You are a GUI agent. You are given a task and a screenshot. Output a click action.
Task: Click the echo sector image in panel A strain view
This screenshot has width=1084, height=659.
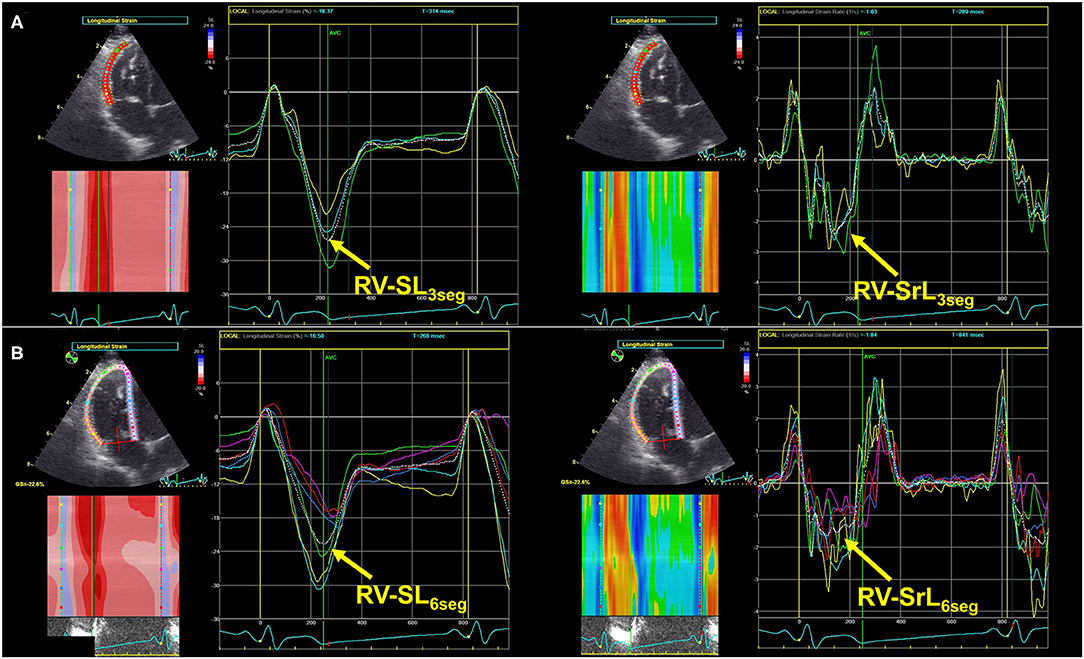pyautogui.click(x=121, y=95)
